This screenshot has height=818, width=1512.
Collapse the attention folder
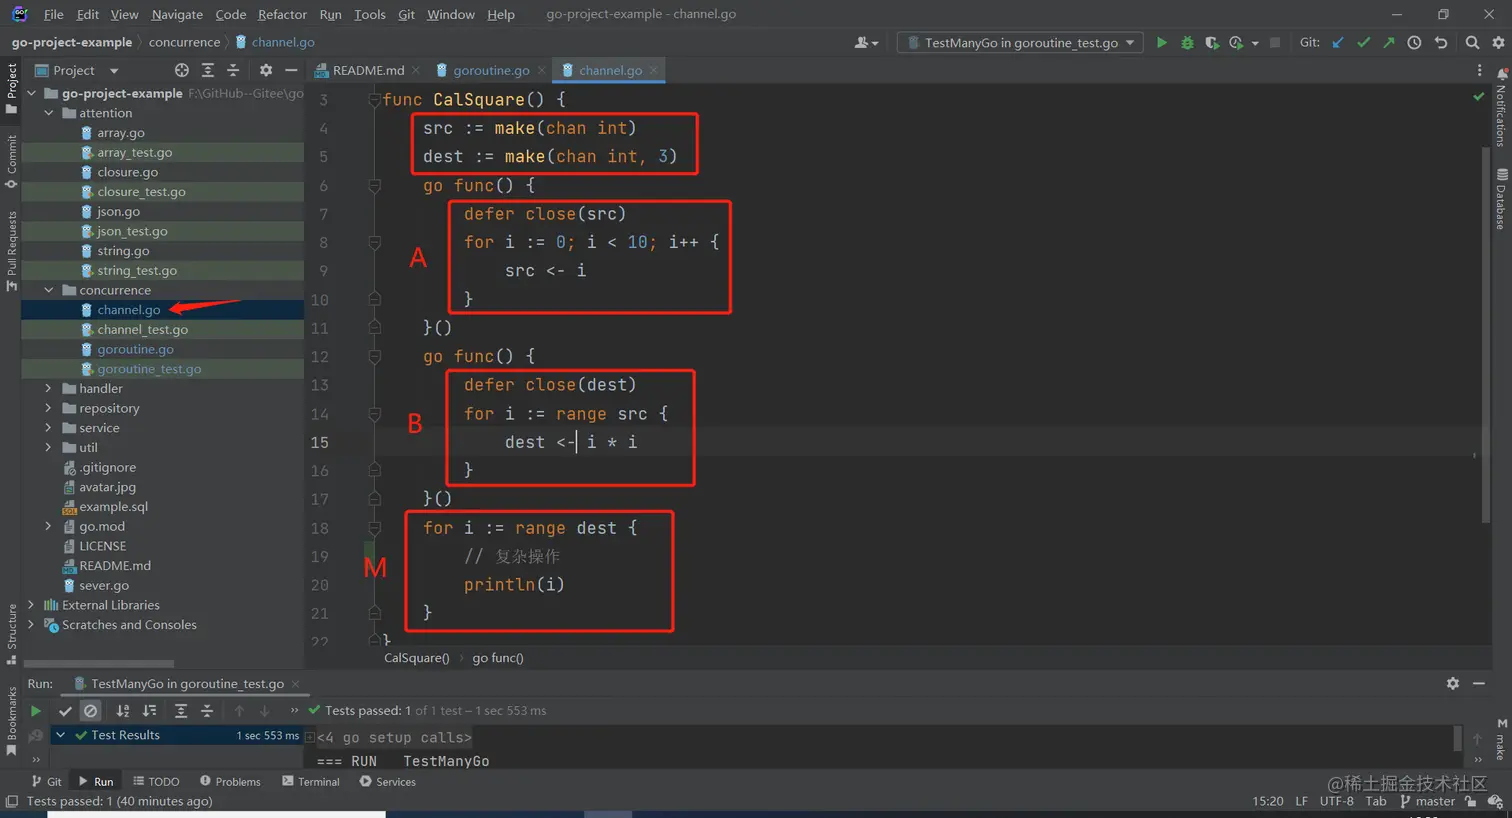tap(49, 113)
